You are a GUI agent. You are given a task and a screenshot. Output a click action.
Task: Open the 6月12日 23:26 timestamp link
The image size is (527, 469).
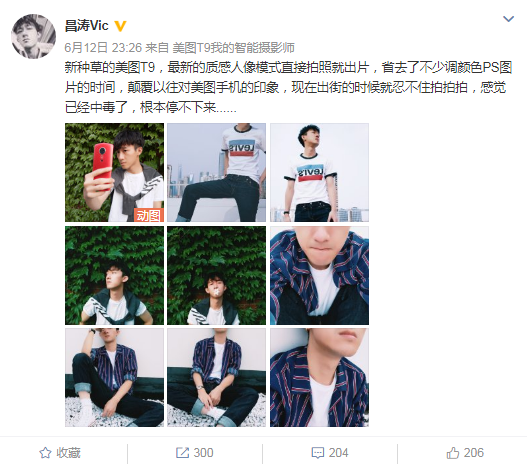103,48
